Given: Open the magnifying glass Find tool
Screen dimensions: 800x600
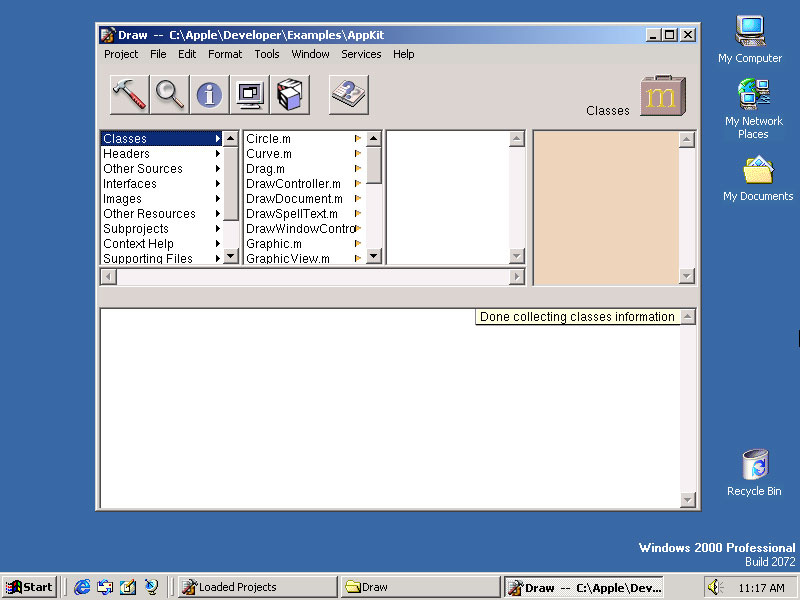Looking at the screenshot, I should [169, 95].
